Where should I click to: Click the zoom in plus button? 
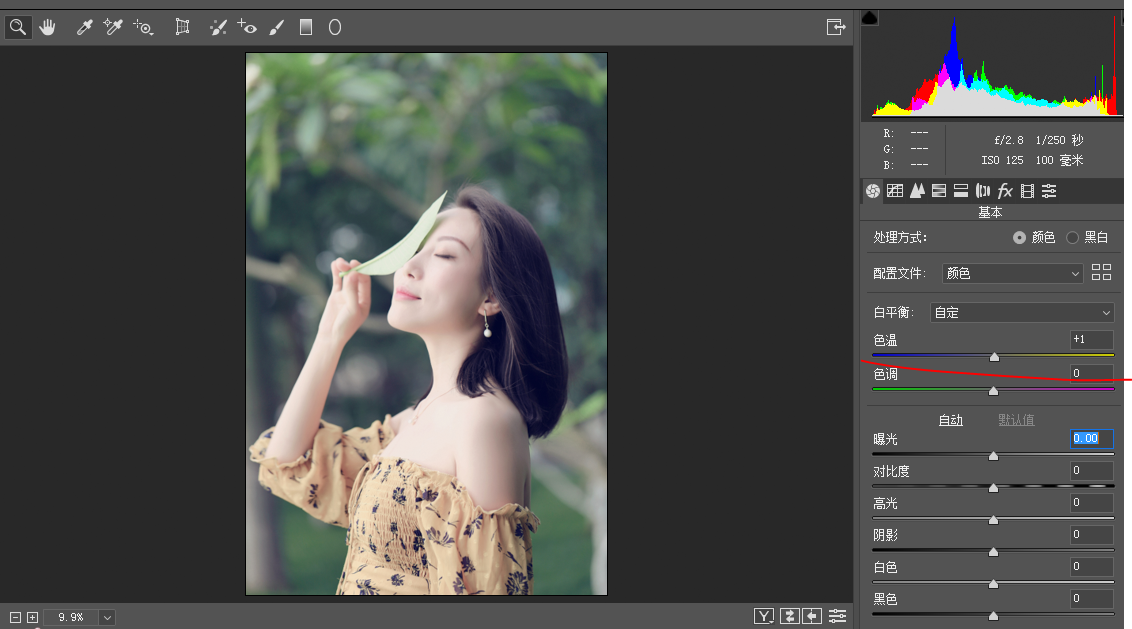pos(32,617)
